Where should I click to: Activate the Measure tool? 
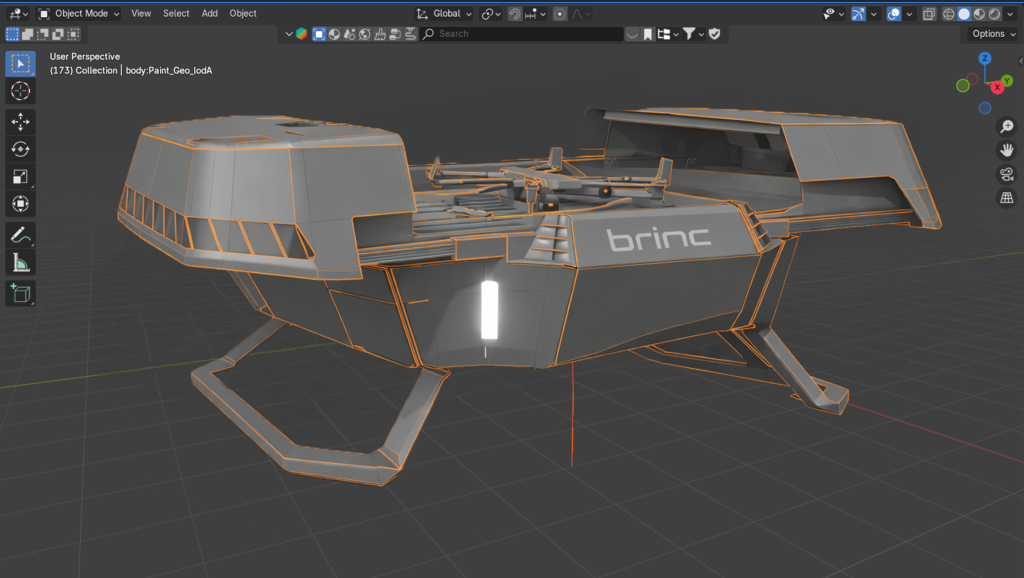coord(20,263)
